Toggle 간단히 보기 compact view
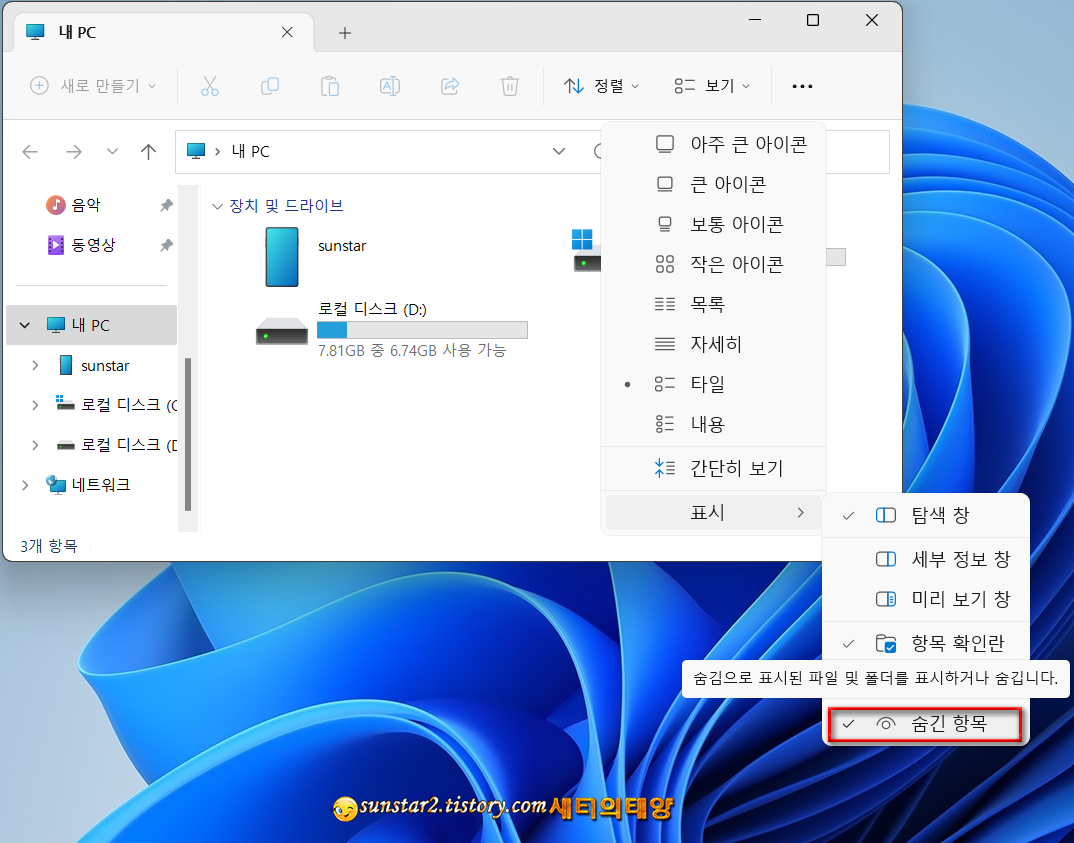1074x843 pixels. click(x=713, y=468)
